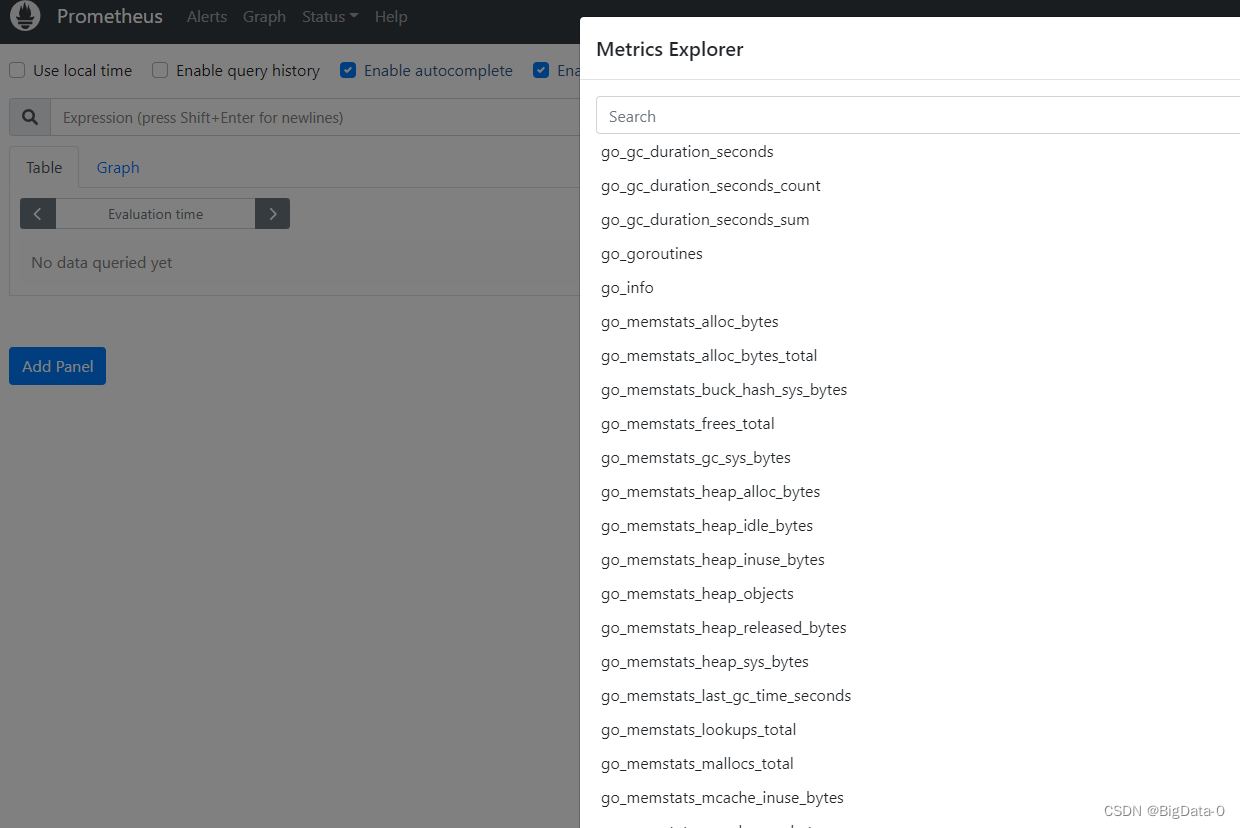The height and width of the screenshot is (828, 1240).
Task: Select metric go_memstats_mcache_inuse_bytes
Action: pyautogui.click(x=722, y=798)
